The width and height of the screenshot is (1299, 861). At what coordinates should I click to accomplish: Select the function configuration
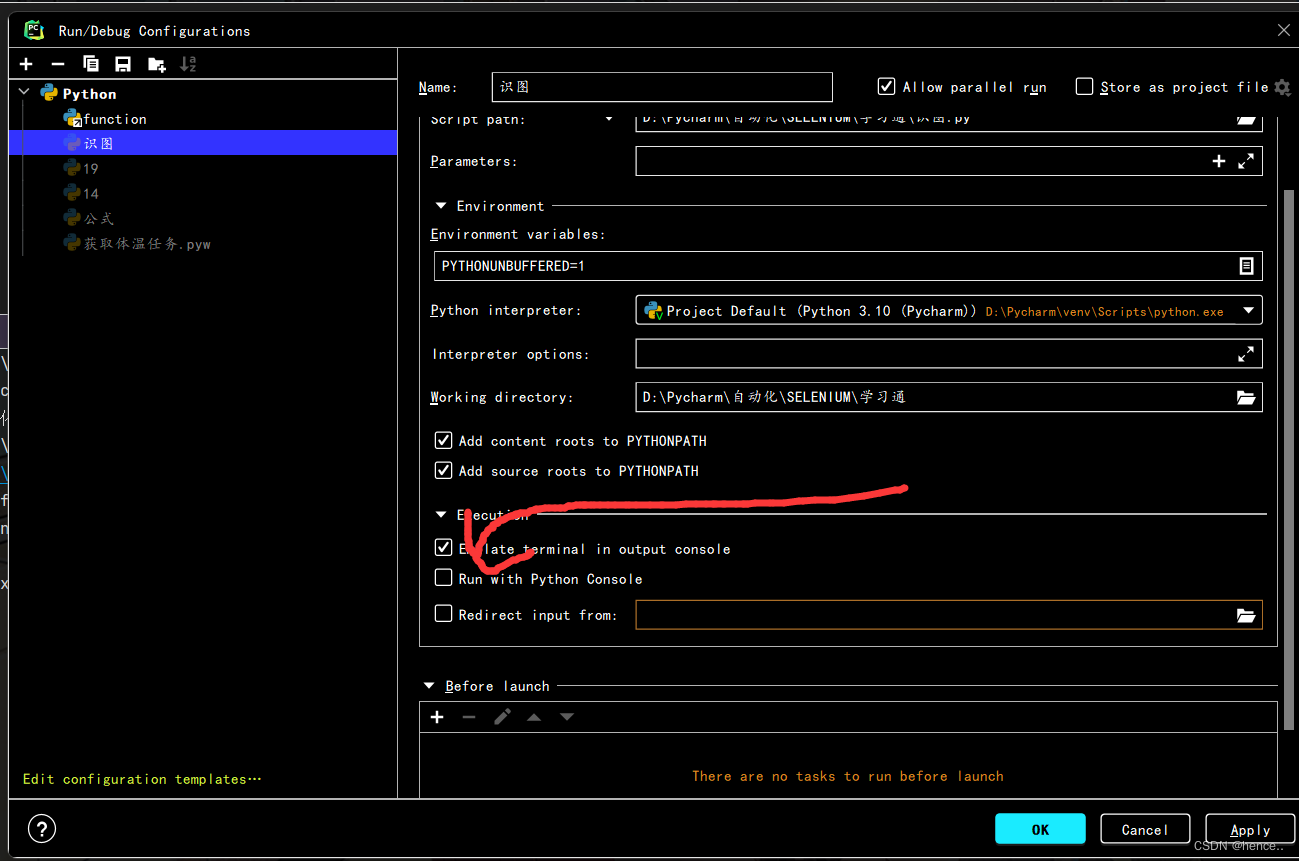(x=114, y=118)
